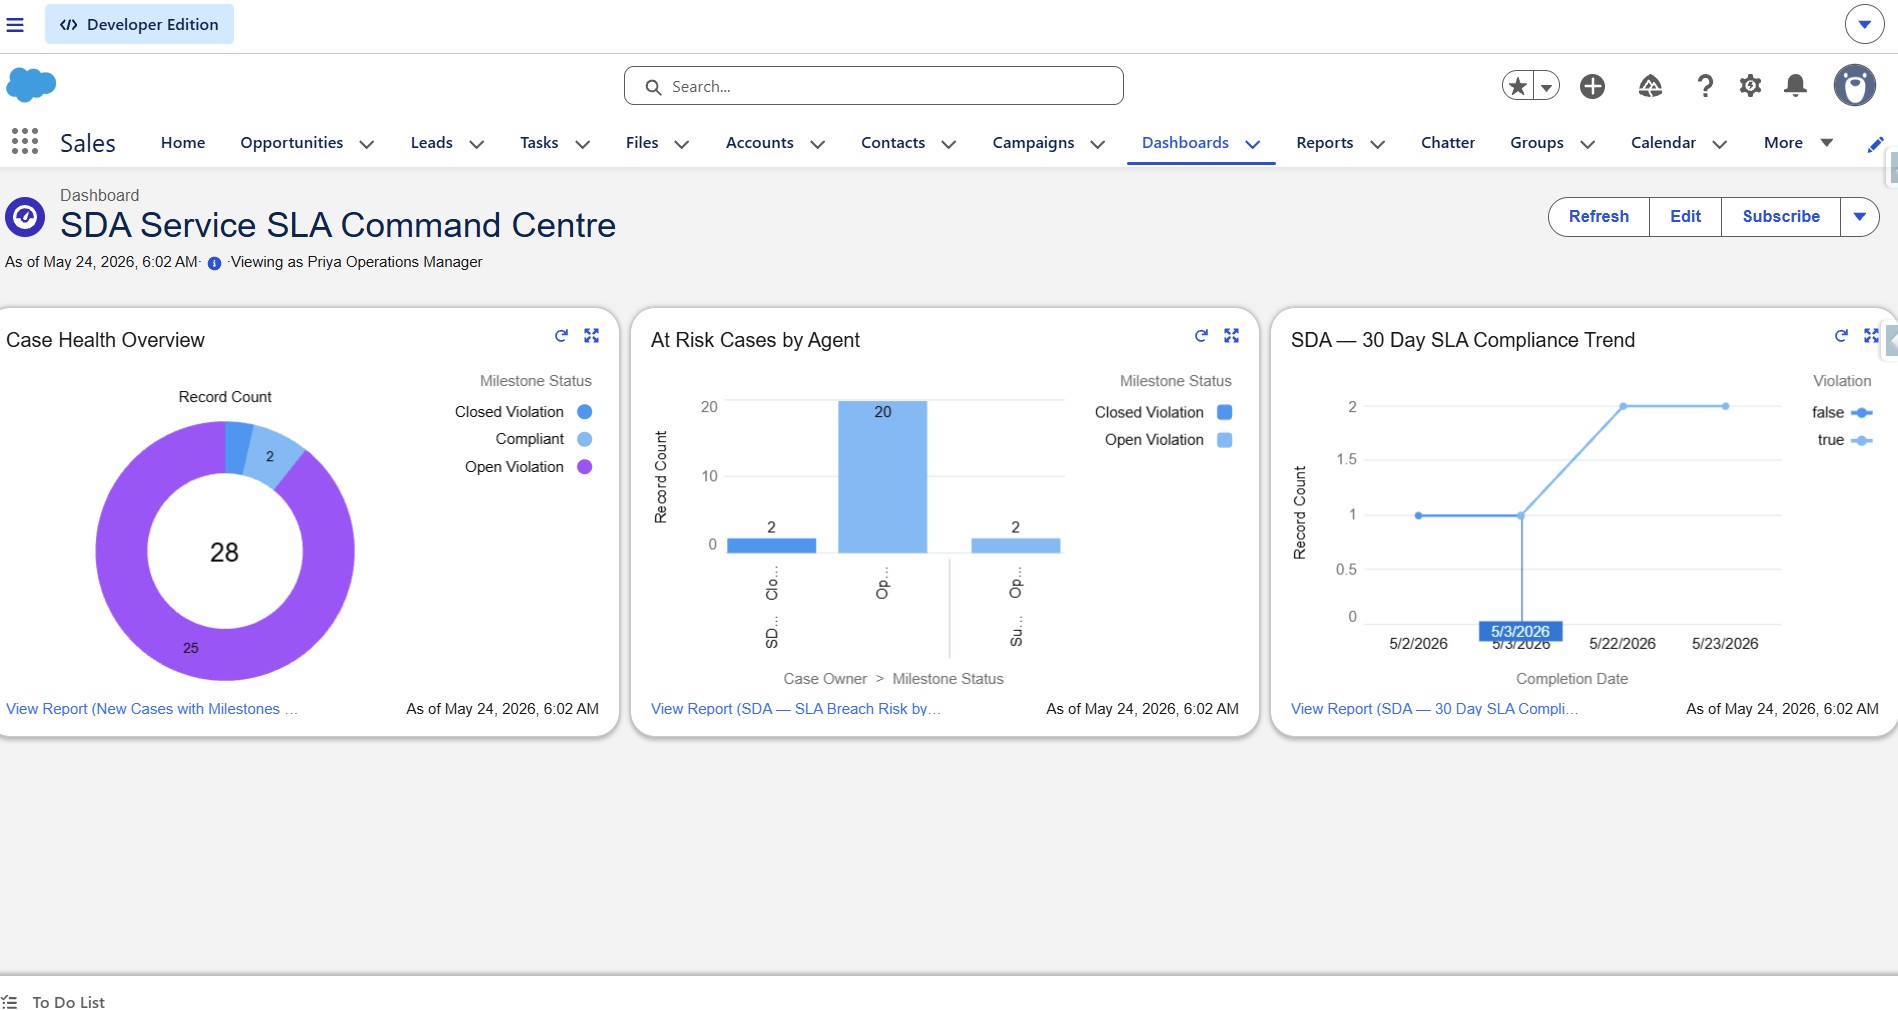
Task: Click Compliant legend color swatch
Action: point(585,439)
